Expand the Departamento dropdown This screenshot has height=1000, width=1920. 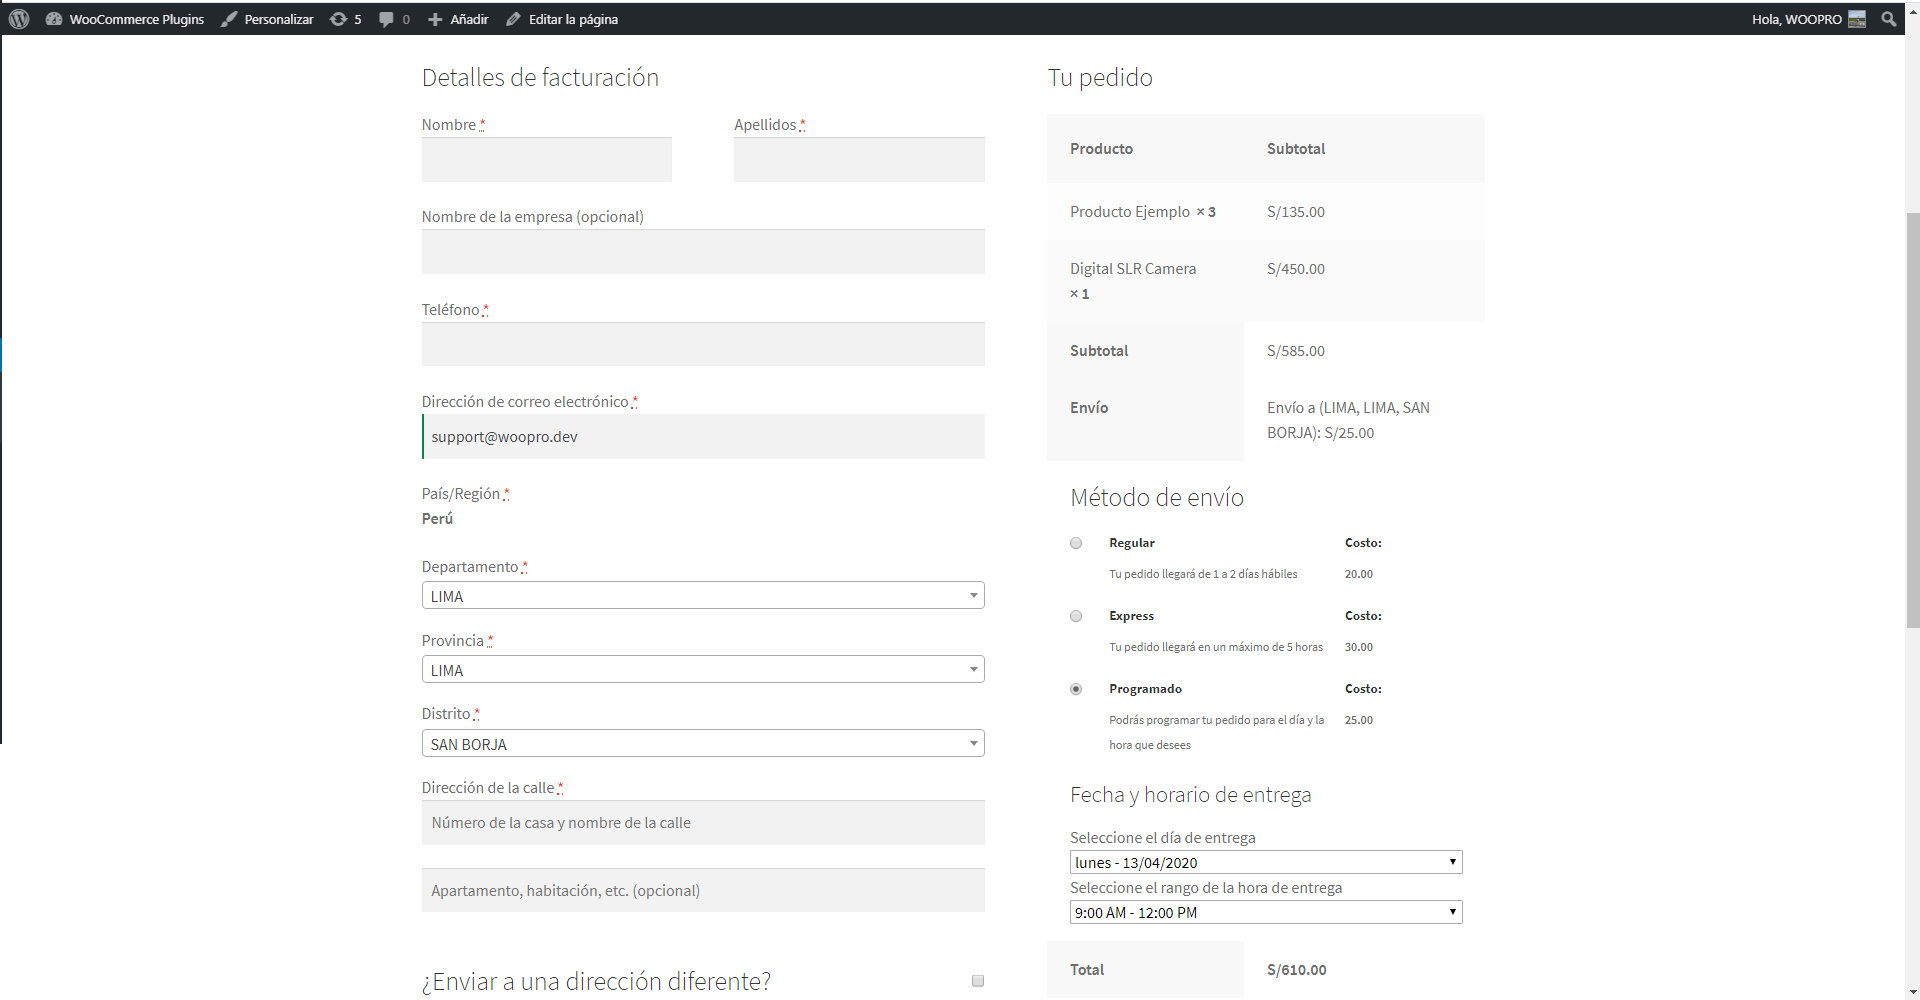pos(702,596)
